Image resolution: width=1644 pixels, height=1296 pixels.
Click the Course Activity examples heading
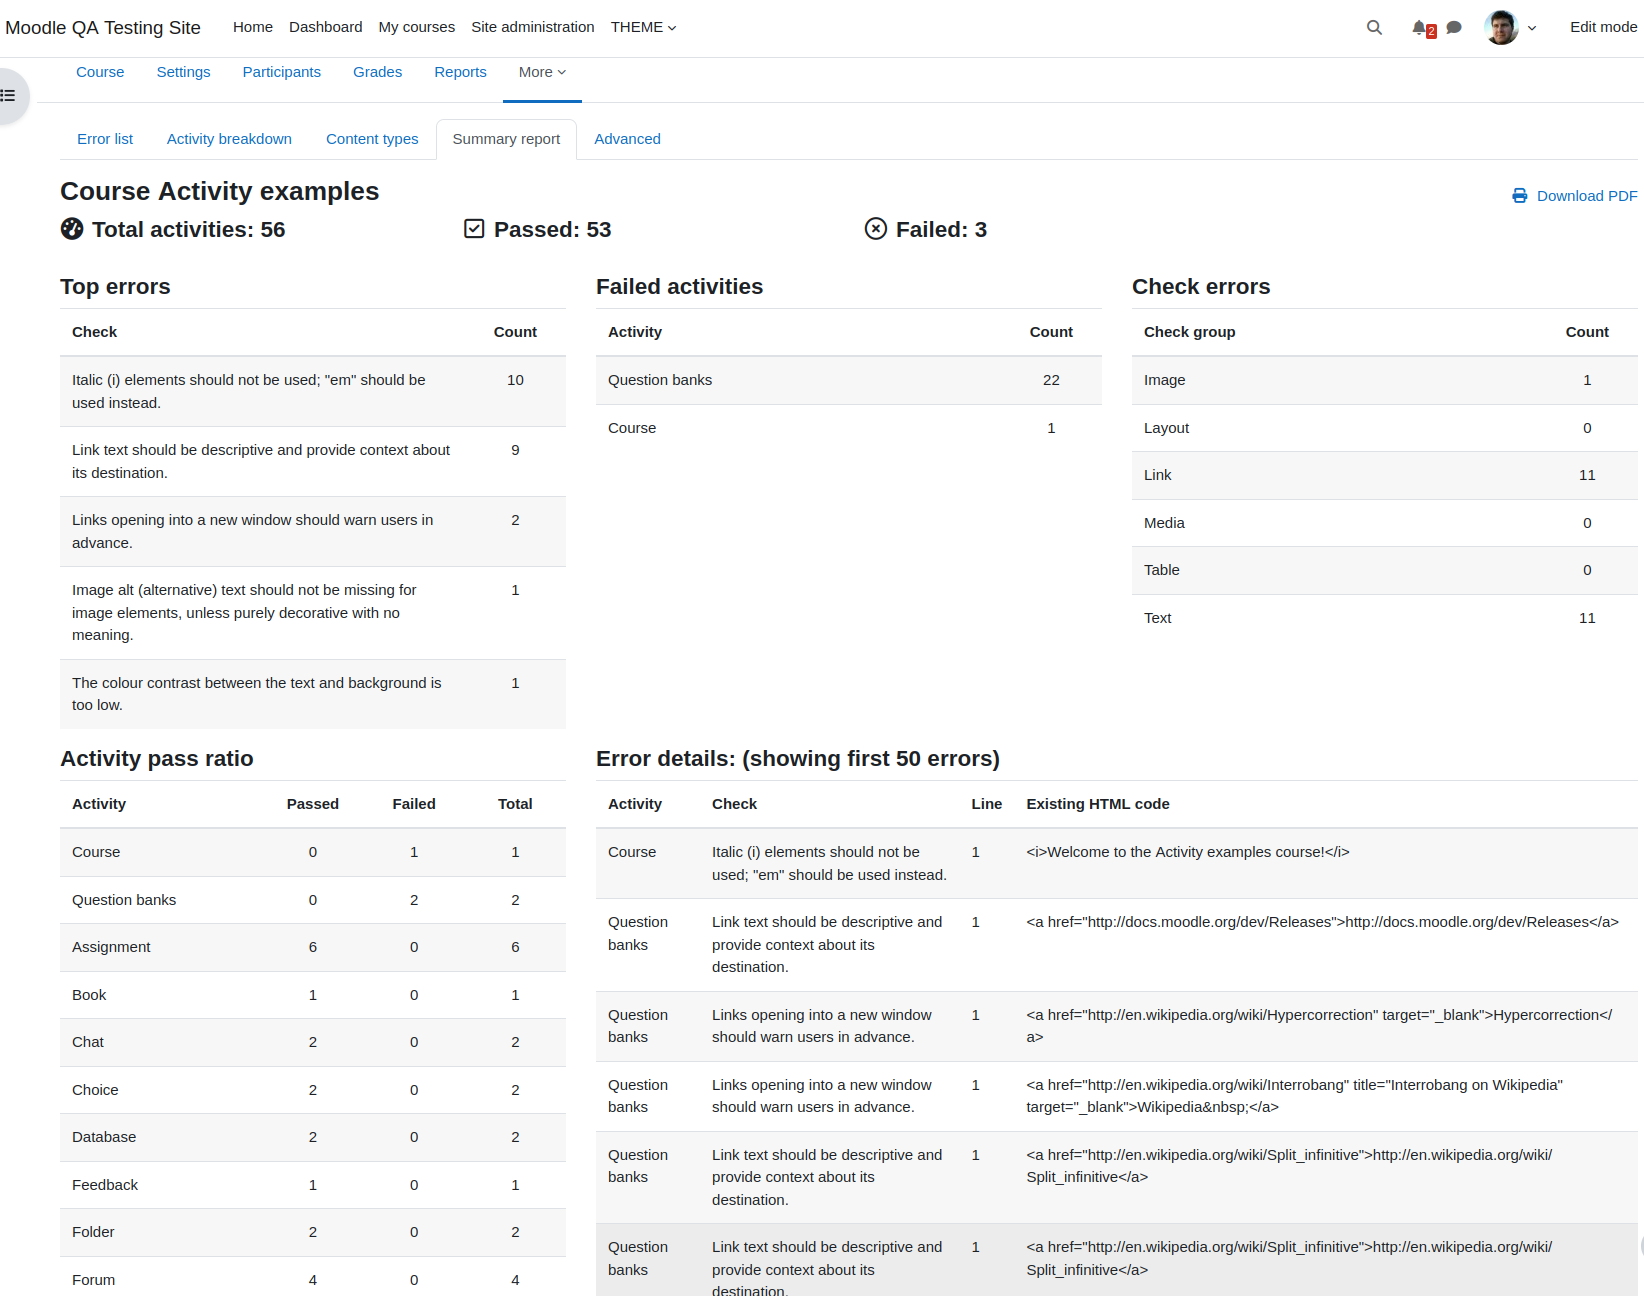click(219, 191)
